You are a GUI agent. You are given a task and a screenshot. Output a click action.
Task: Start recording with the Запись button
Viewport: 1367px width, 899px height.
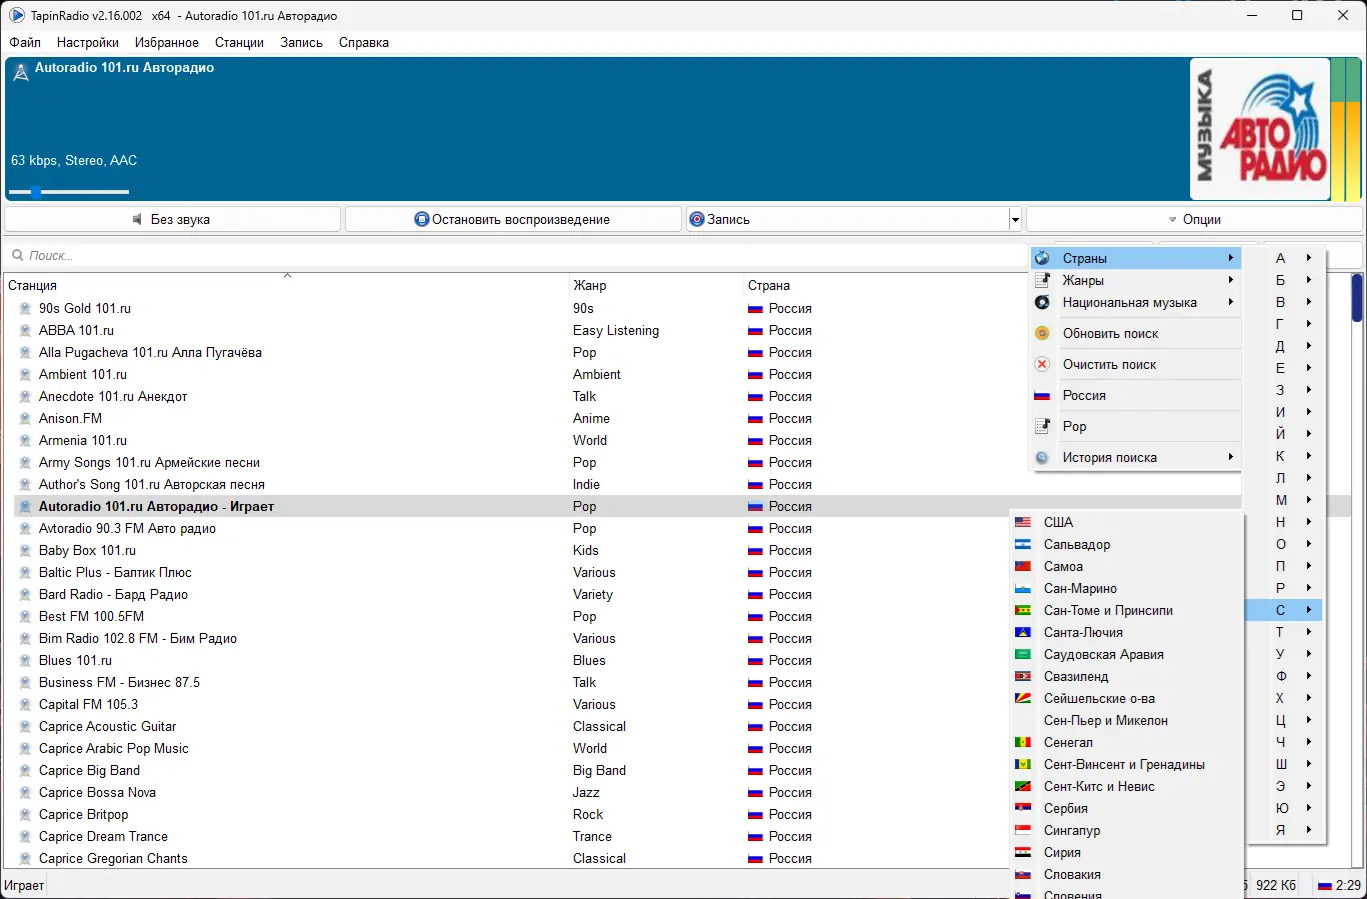tap(847, 219)
